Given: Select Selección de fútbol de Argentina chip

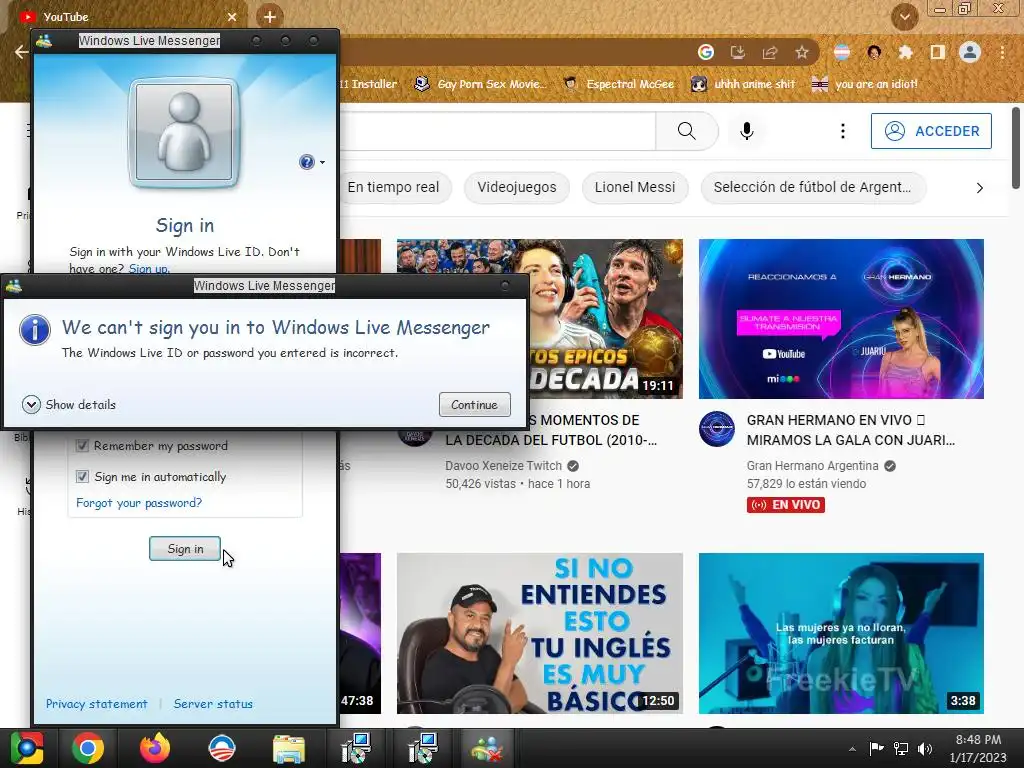Looking at the screenshot, I should point(812,187).
